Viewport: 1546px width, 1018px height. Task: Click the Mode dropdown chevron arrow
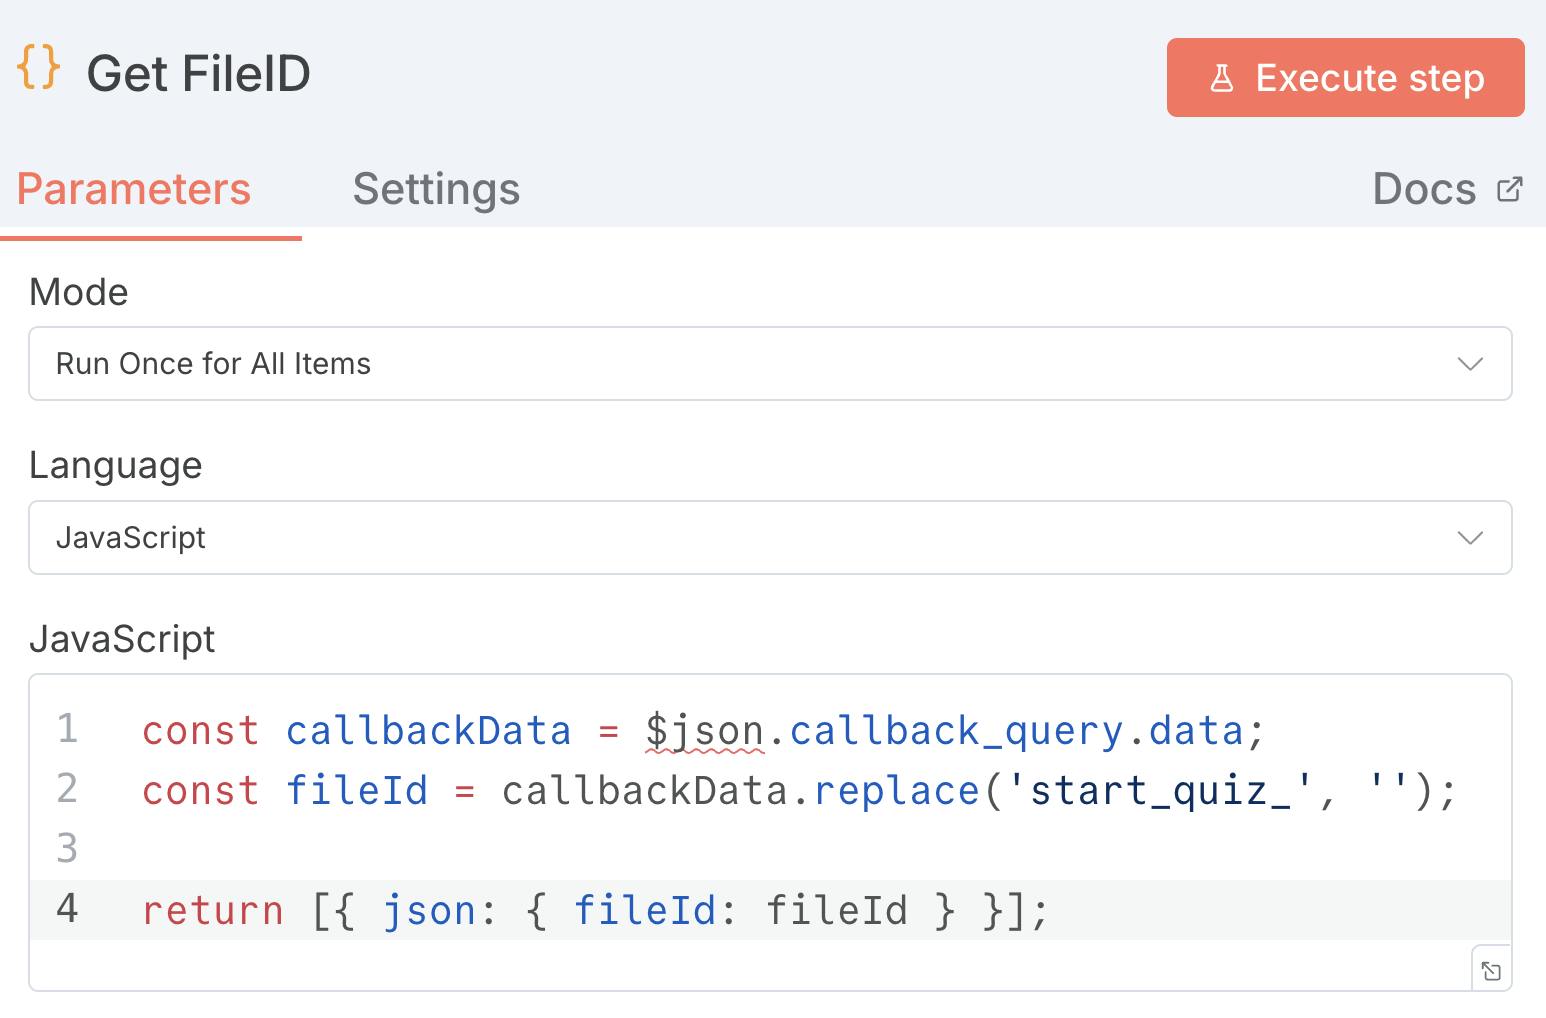[x=1469, y=364]
